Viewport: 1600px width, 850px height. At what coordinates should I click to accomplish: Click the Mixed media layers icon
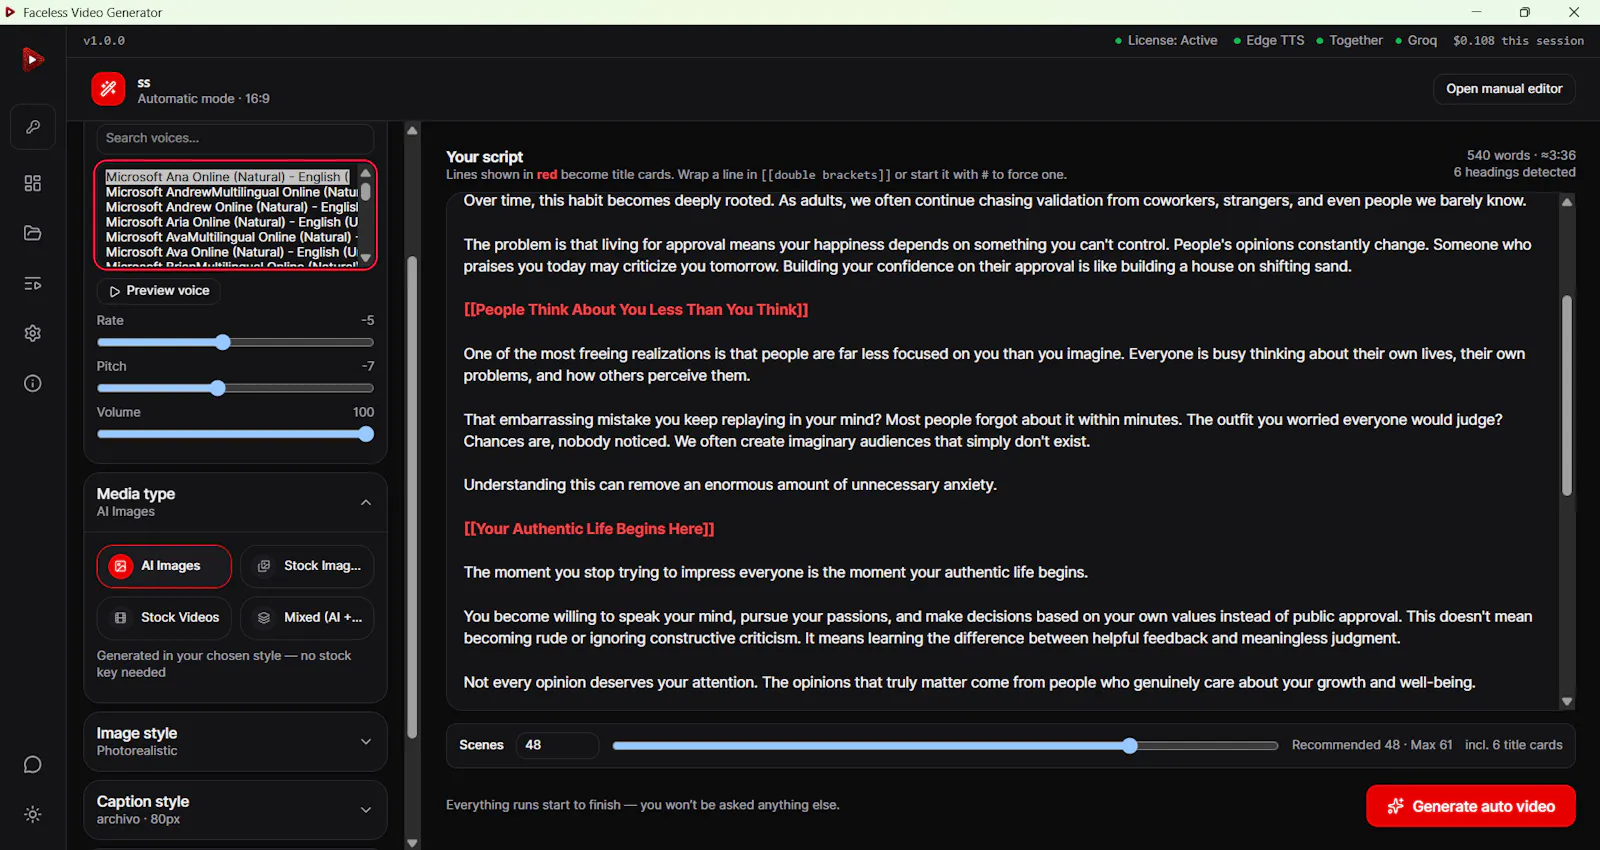[264, 618]
